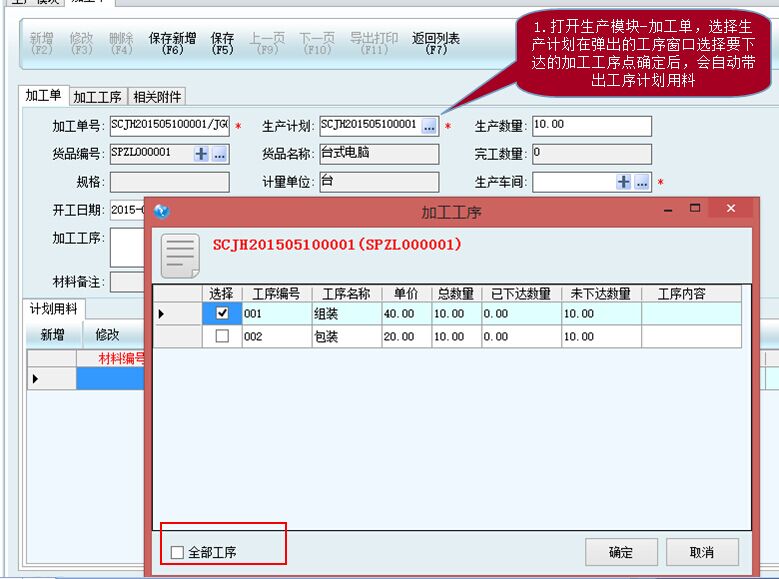This screenshot has width=779, height=579.
Task: Minimize the 加工工序 dialog
Action: [668, 211]
